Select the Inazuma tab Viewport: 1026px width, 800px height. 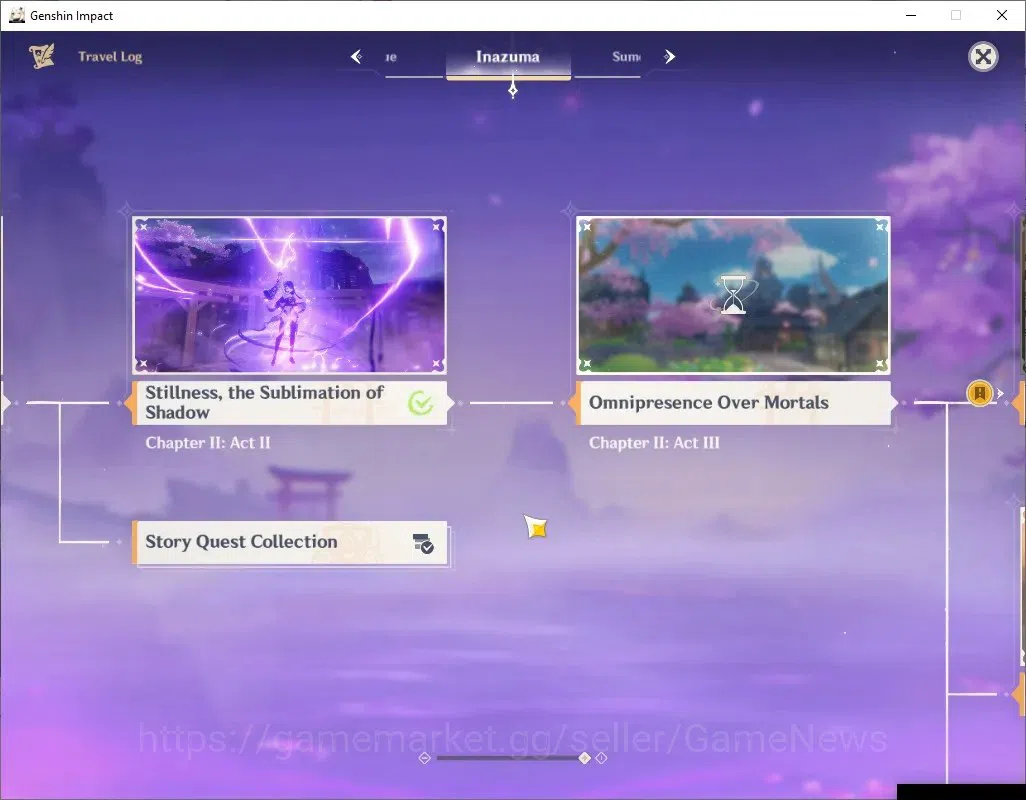tap(508, 58)
